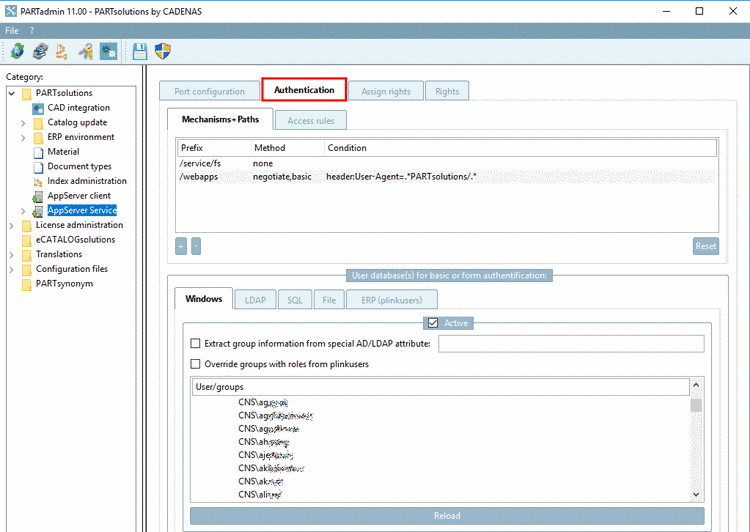Viewport: 750px width, 532px height.
Task: Click the user list scroll up arrow
Action: click(x=696, y=385)
